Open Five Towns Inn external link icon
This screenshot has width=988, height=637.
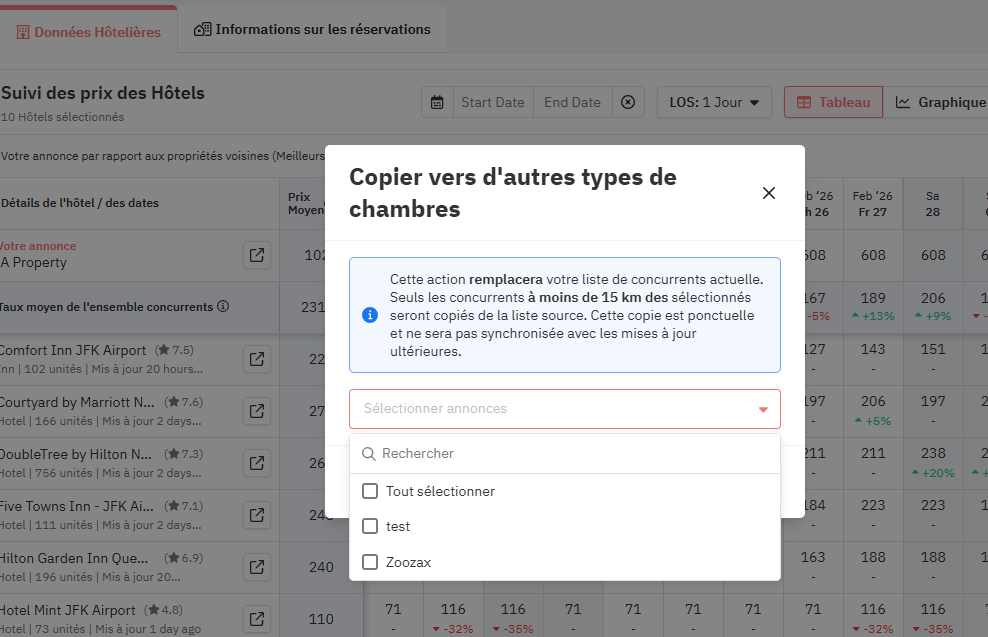point(257,515)
